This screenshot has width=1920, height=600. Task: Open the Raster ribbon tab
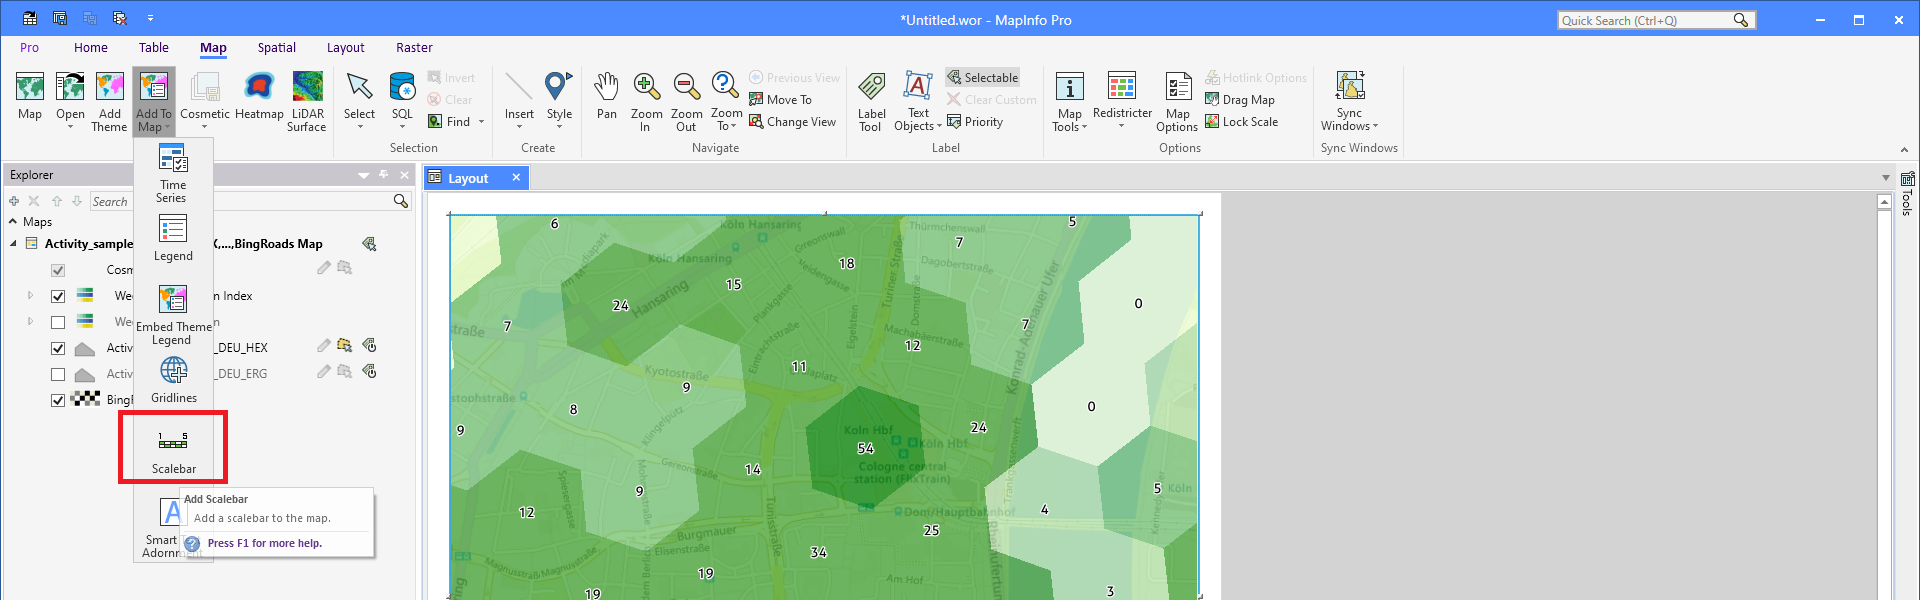click(x=414, y=47)
